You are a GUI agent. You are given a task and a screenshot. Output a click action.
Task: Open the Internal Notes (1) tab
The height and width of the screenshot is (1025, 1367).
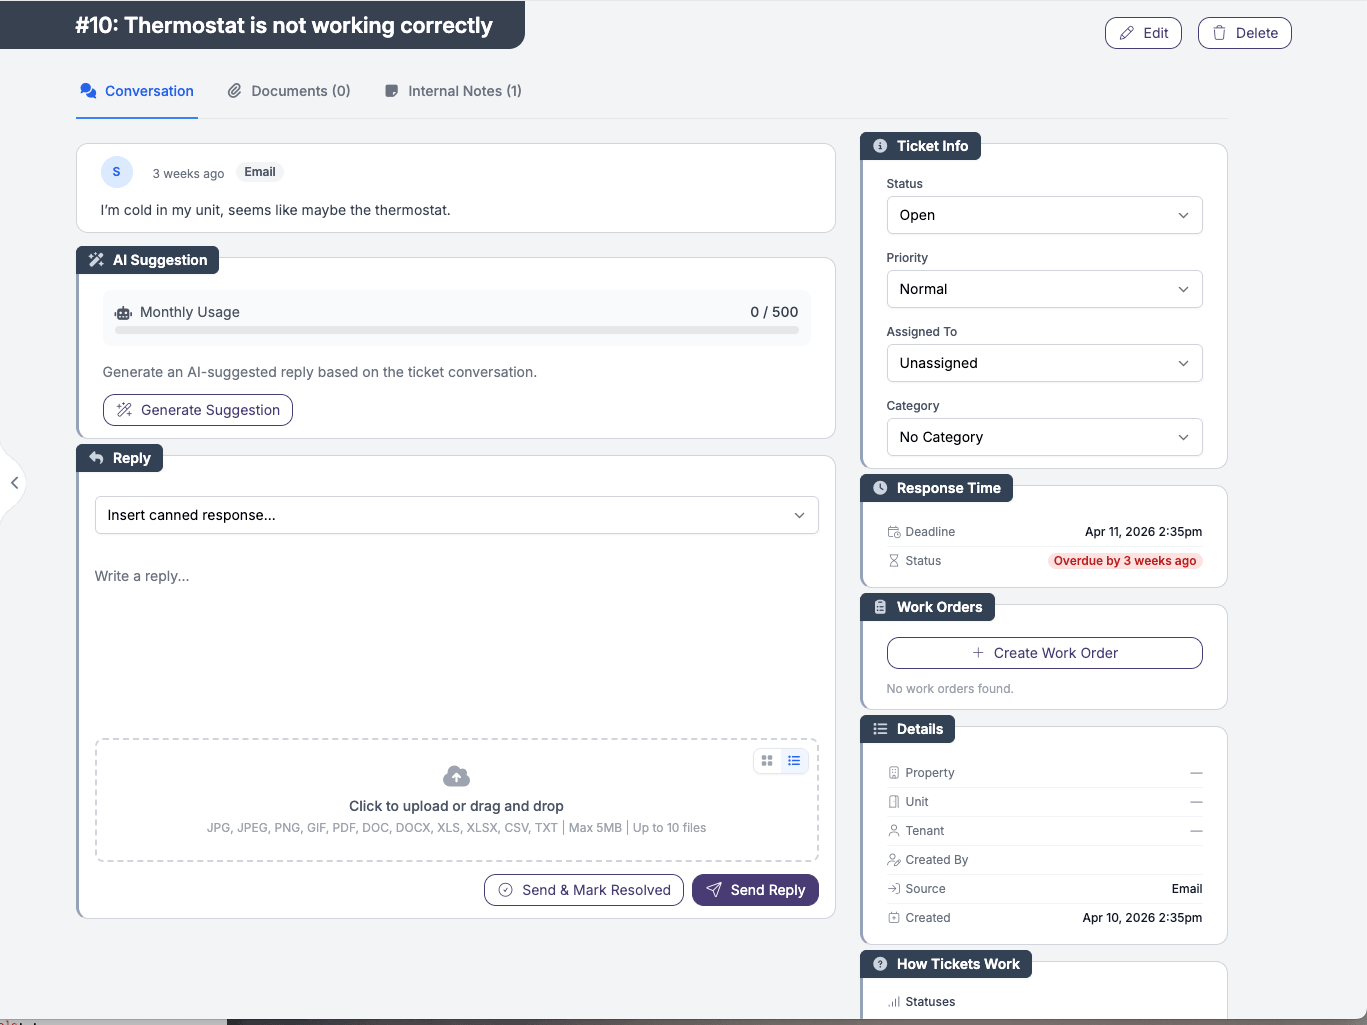453,91
